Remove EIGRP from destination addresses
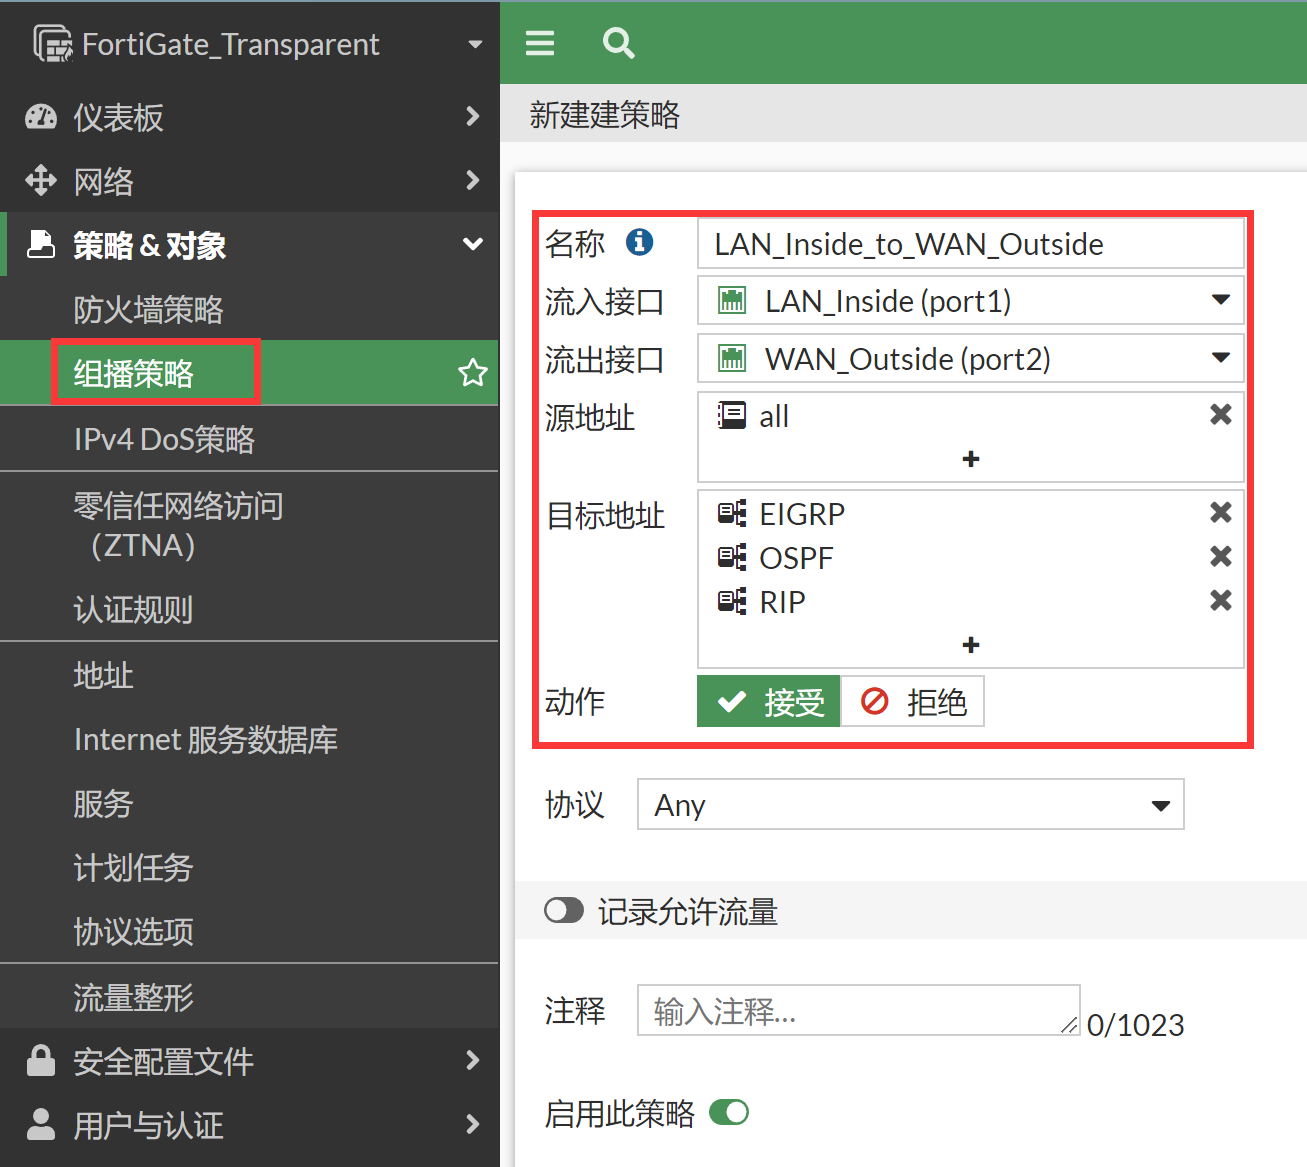 click(1220, 513)
